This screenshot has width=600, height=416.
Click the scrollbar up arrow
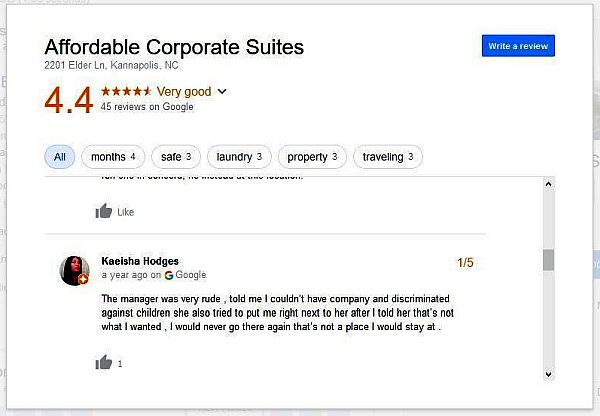point(548,185)
